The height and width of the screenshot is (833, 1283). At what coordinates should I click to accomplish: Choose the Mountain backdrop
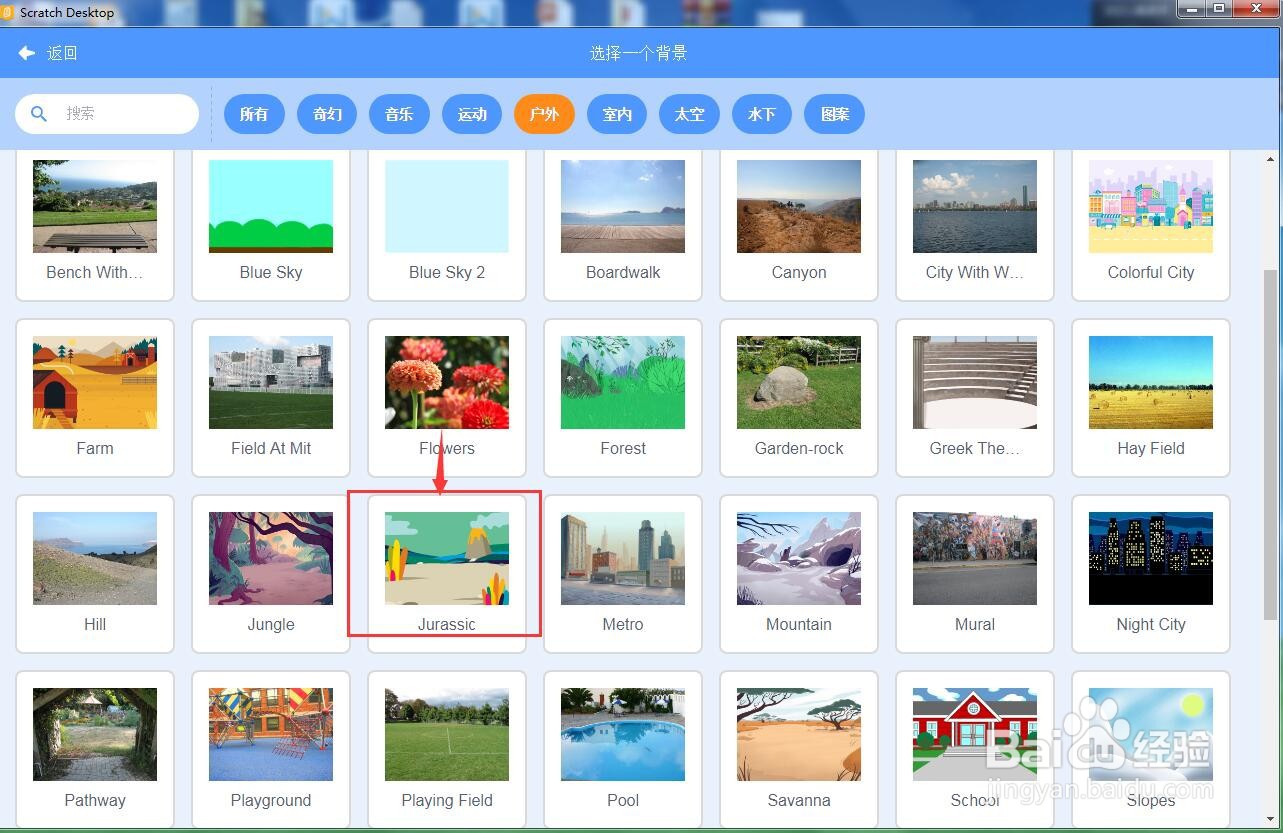point(799,573)
